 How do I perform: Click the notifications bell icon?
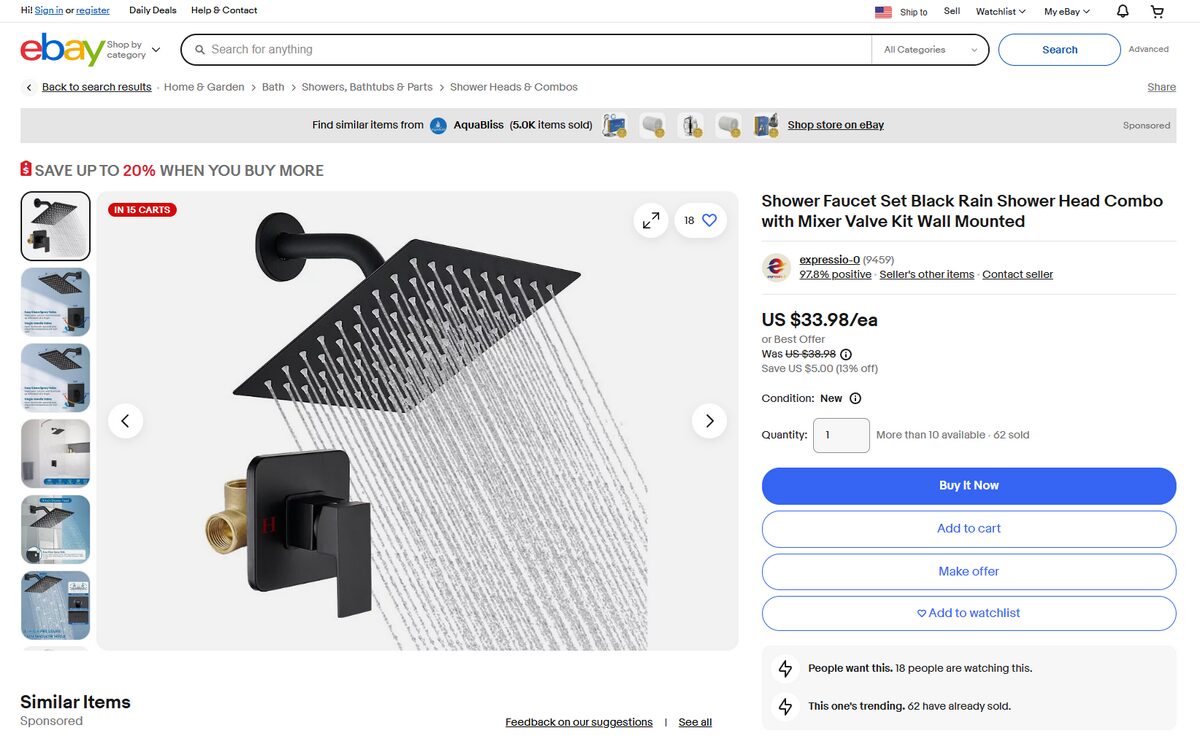click(x=1121, y=11)
